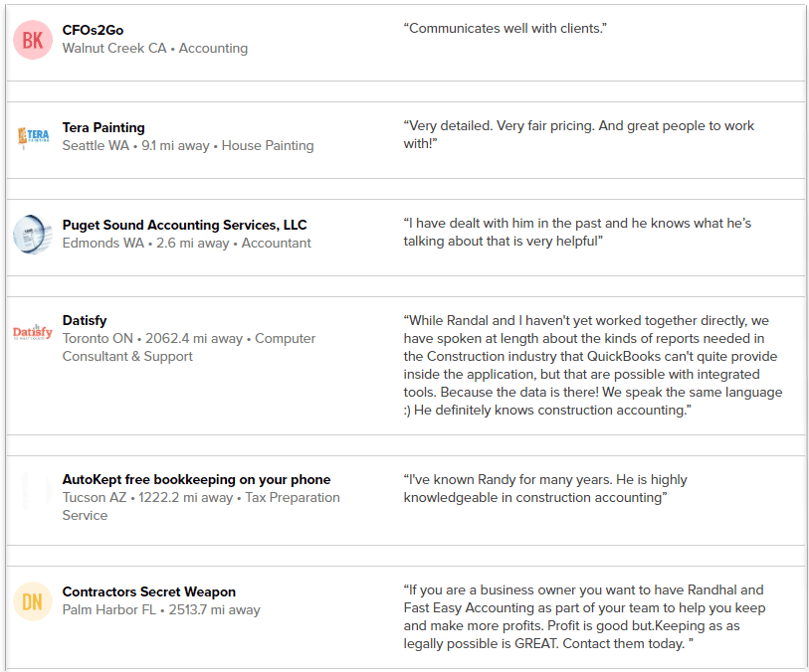
Task: Open the CFOs2Go business name
Action: coord(93,30)
